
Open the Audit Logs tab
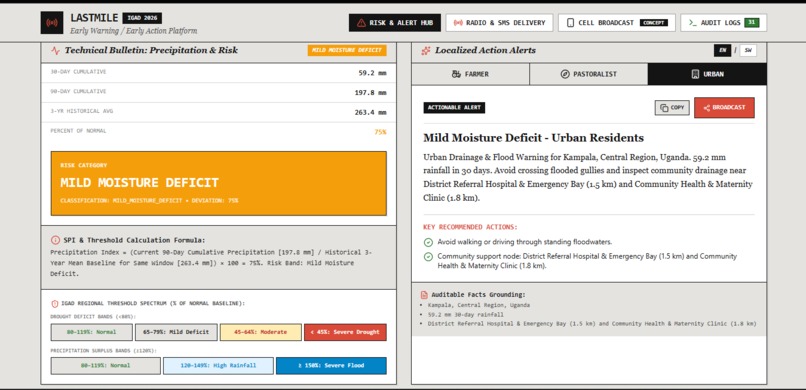[x=723, y=23]
